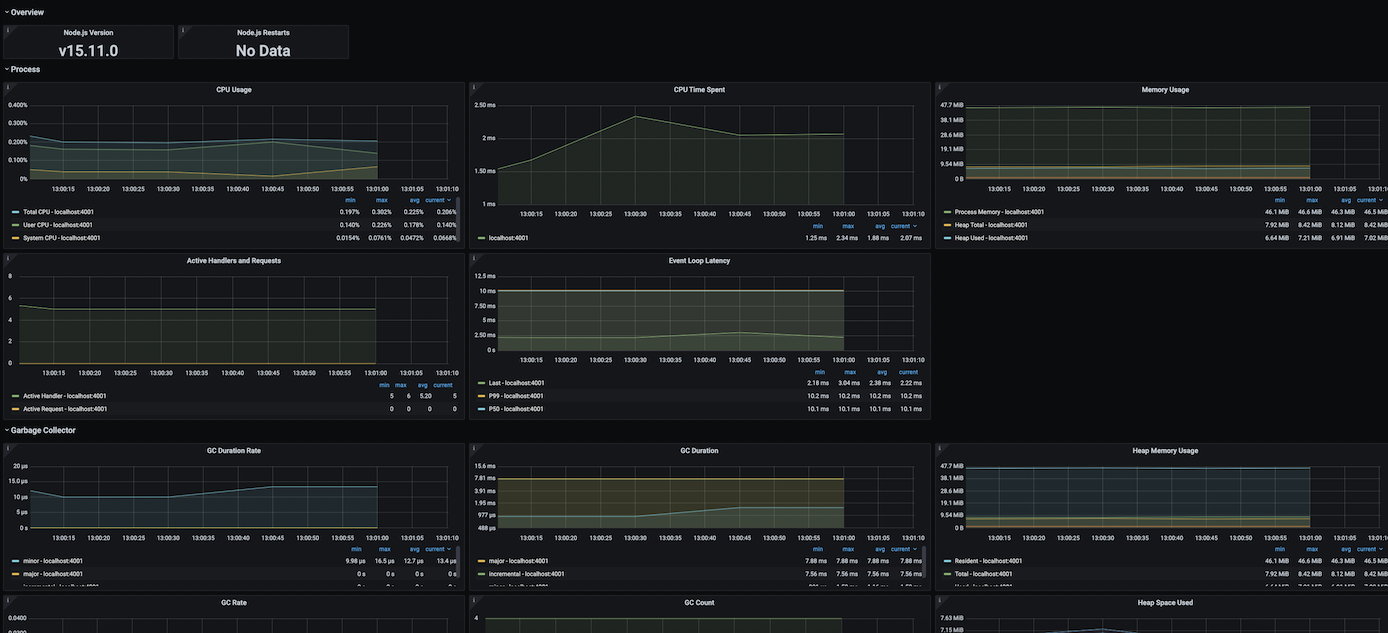Click info icon on Memory Usage panel

[x=940, y=87]
